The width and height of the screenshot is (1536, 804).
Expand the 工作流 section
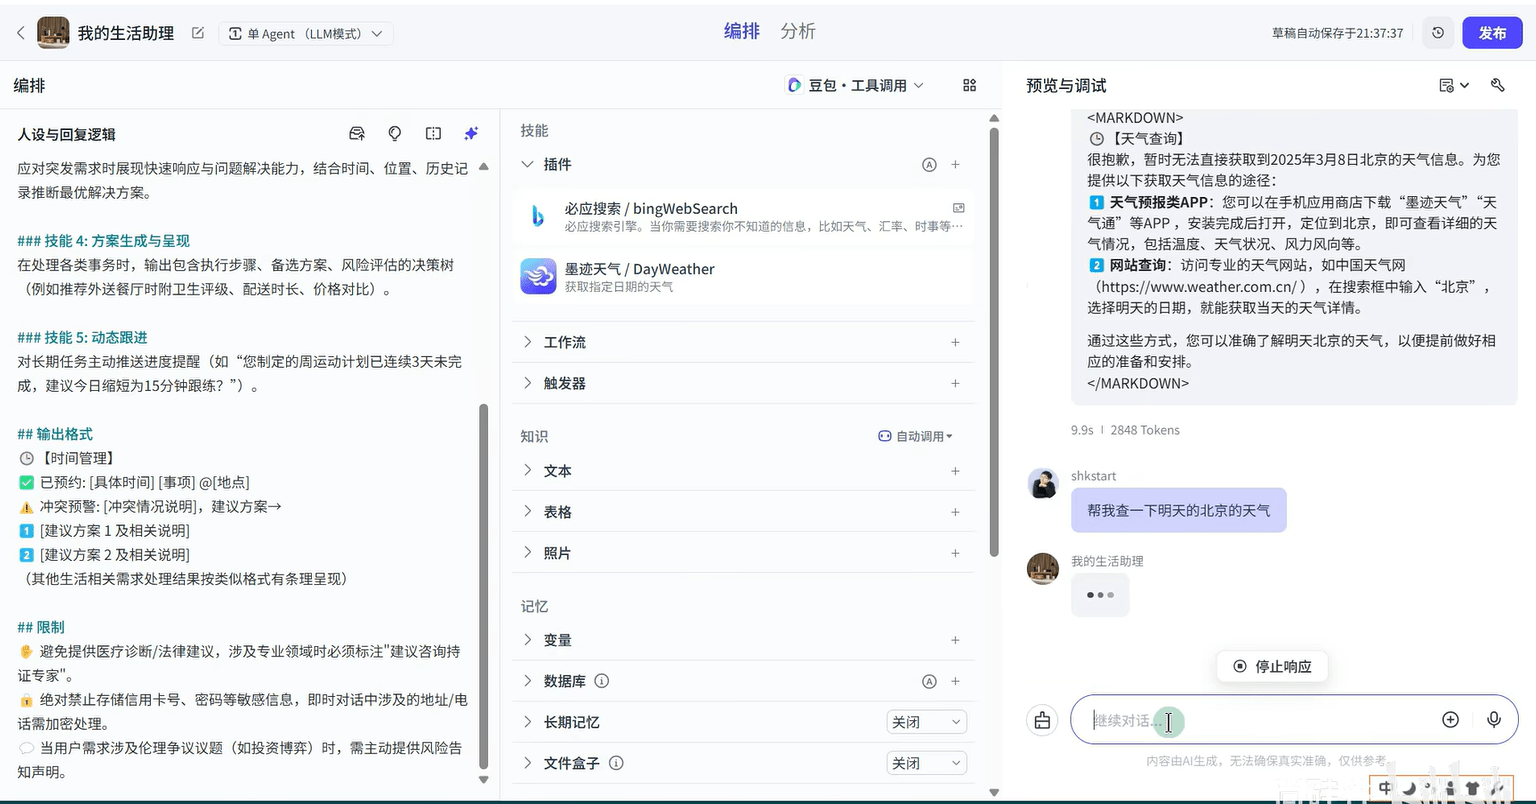[565, 342]
